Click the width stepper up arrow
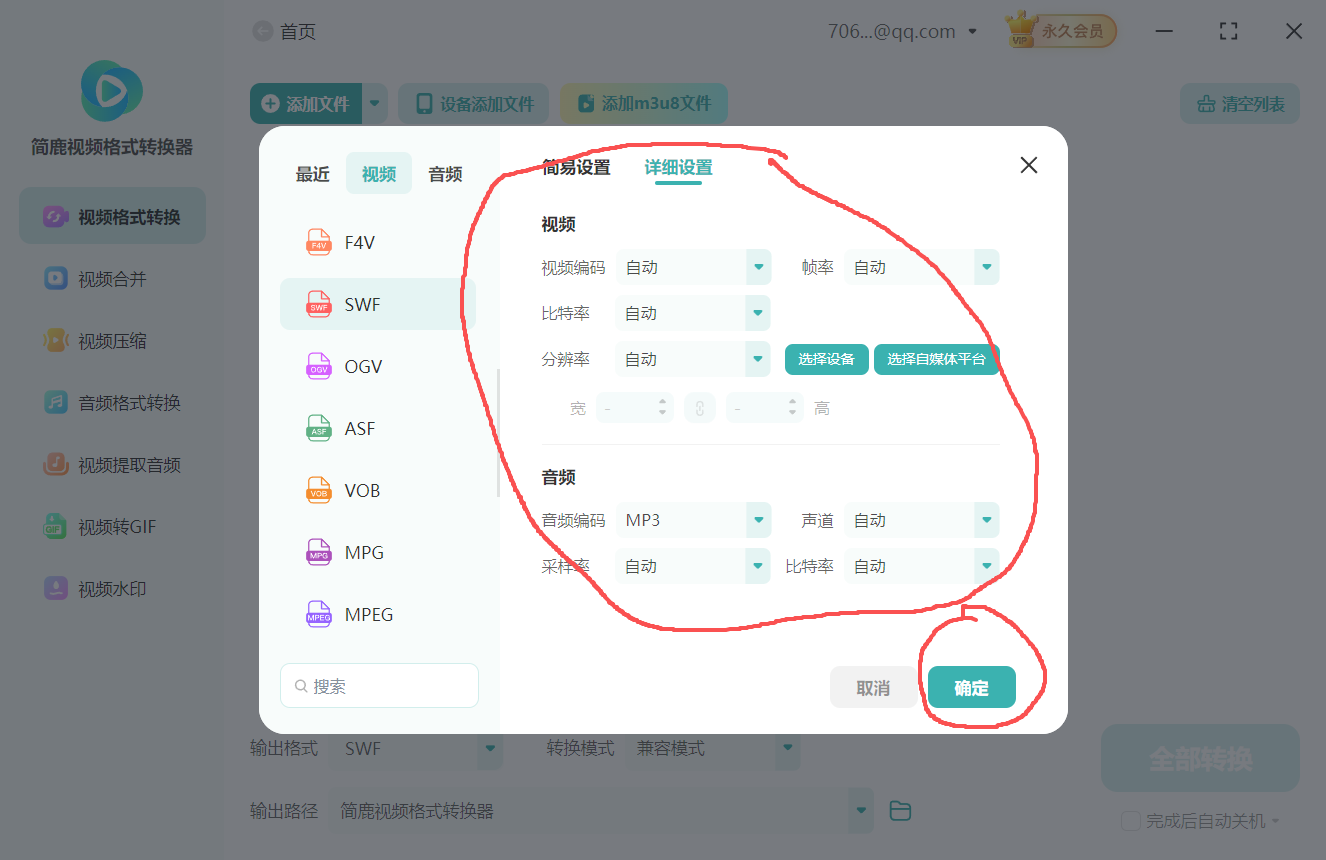 click(660, 402)
